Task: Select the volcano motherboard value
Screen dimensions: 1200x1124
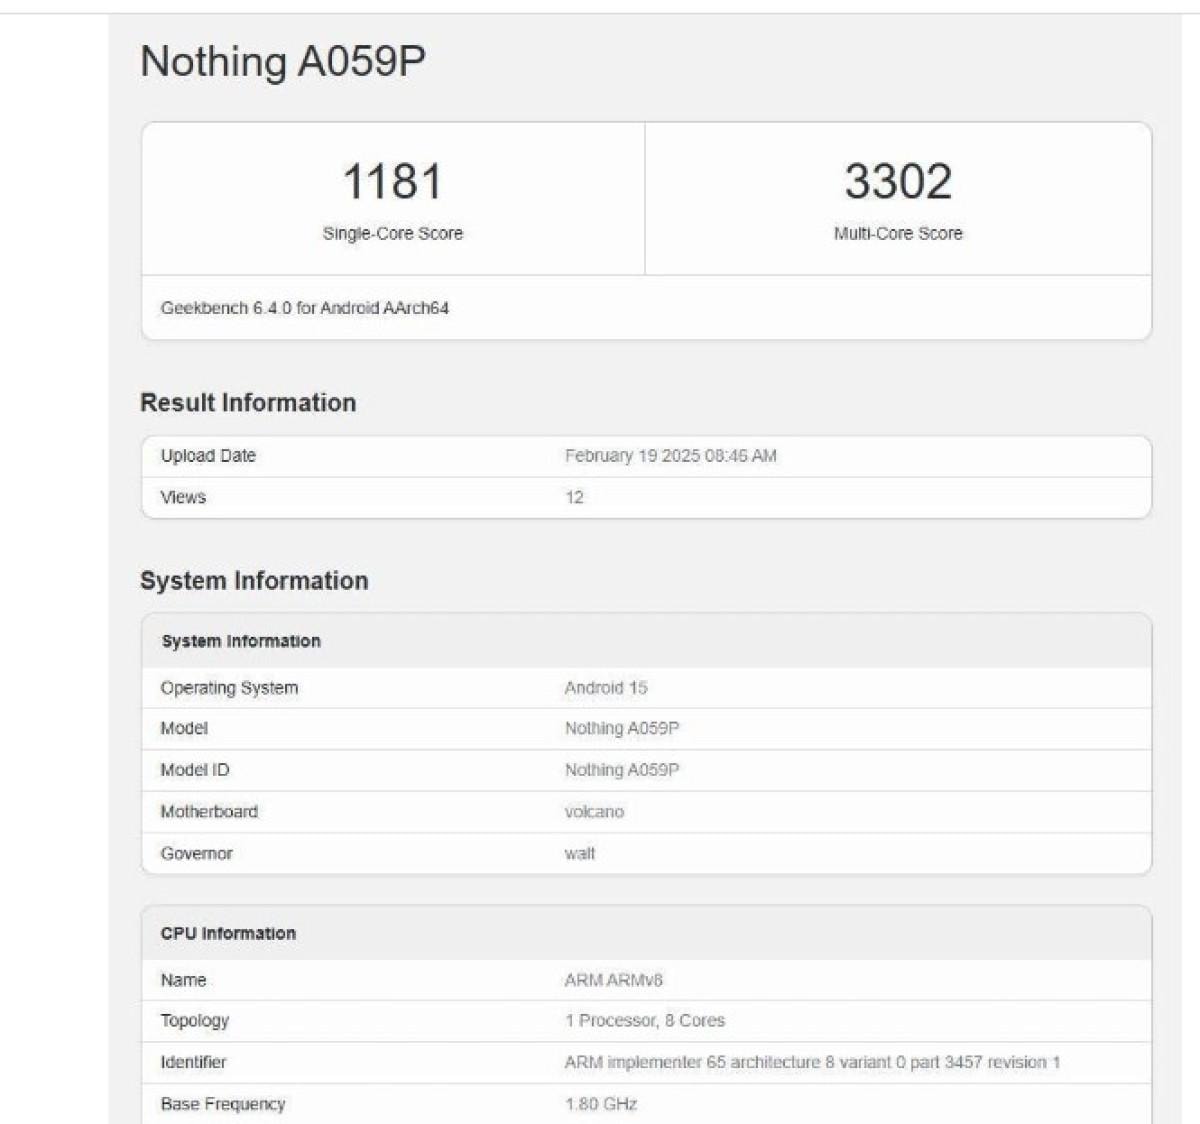Action: click(594, 812)
